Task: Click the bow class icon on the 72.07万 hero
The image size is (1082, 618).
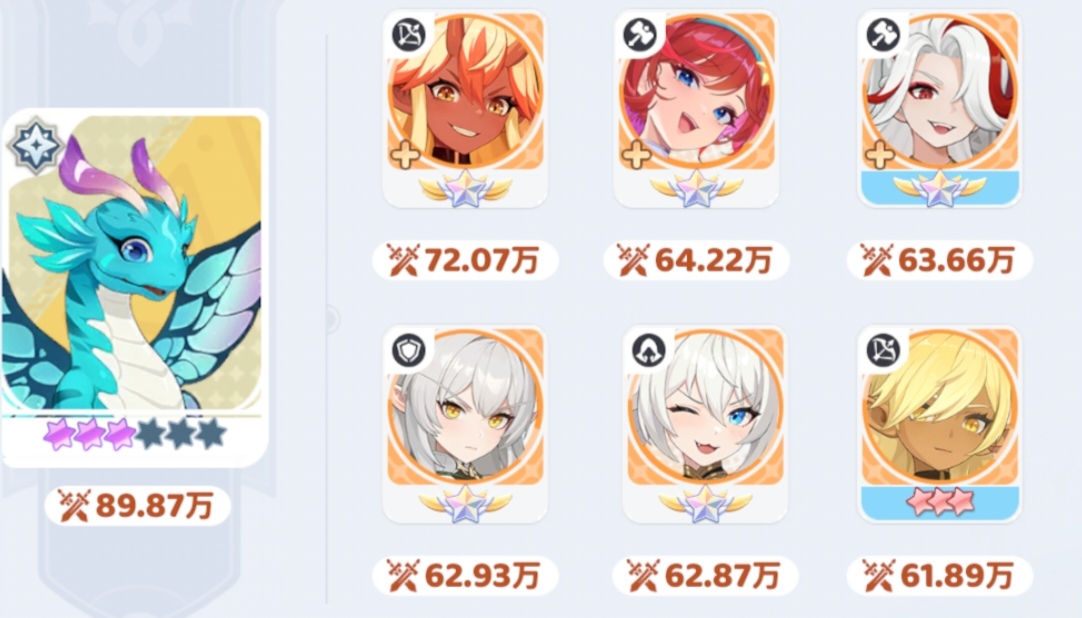Action: pyautogui.click(x=409, y=35)
